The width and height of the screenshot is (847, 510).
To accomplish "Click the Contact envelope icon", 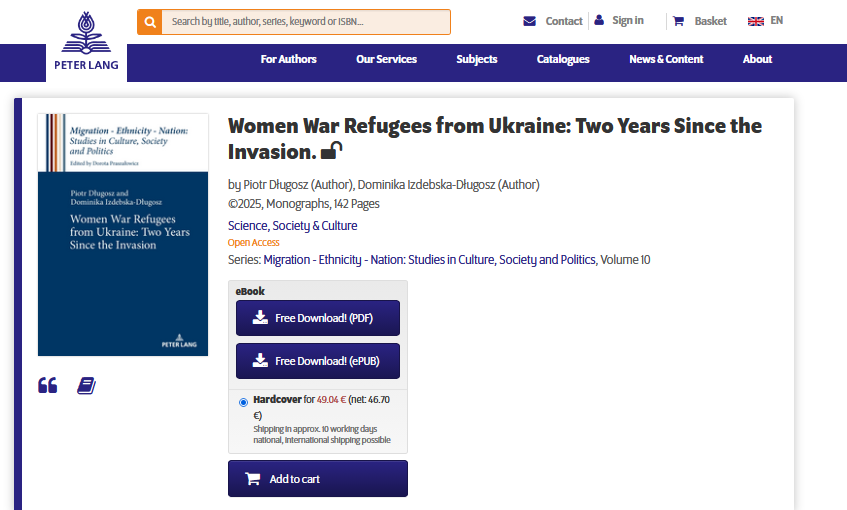I will coord(530,21).
